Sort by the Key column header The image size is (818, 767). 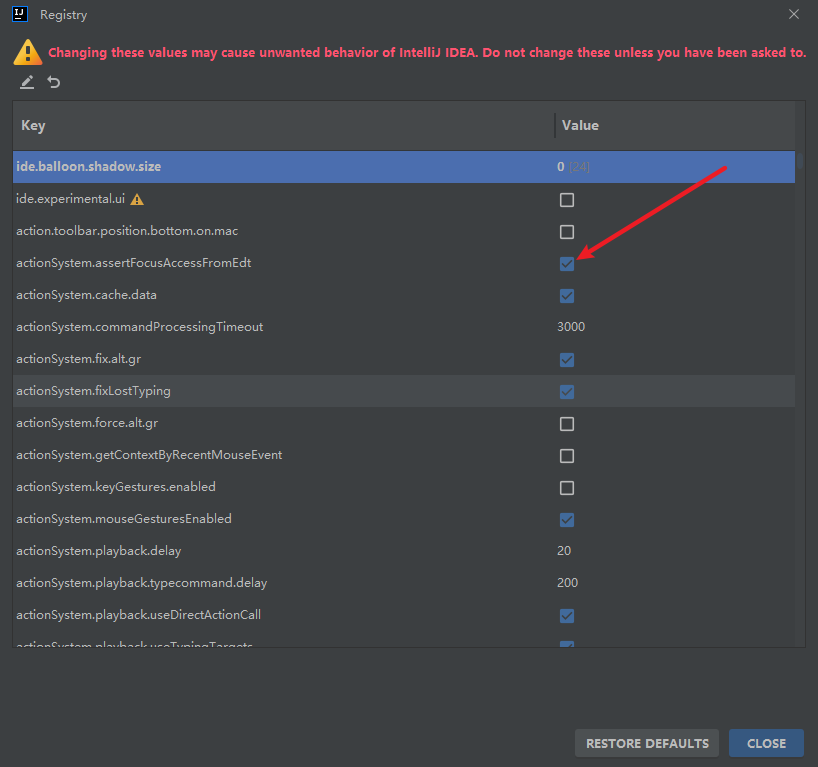coord(280,126)
